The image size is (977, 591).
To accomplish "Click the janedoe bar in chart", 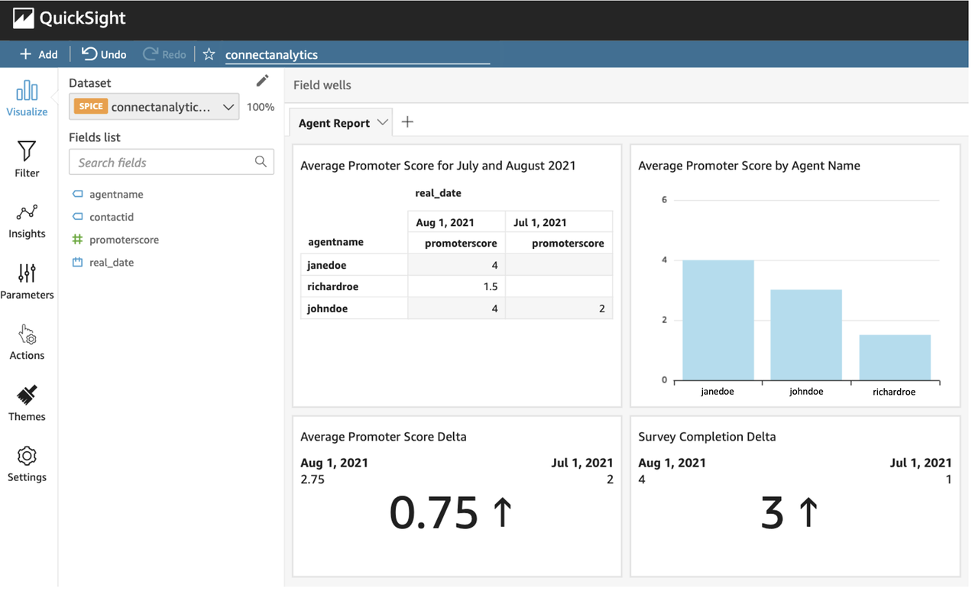I will (717, 319).
